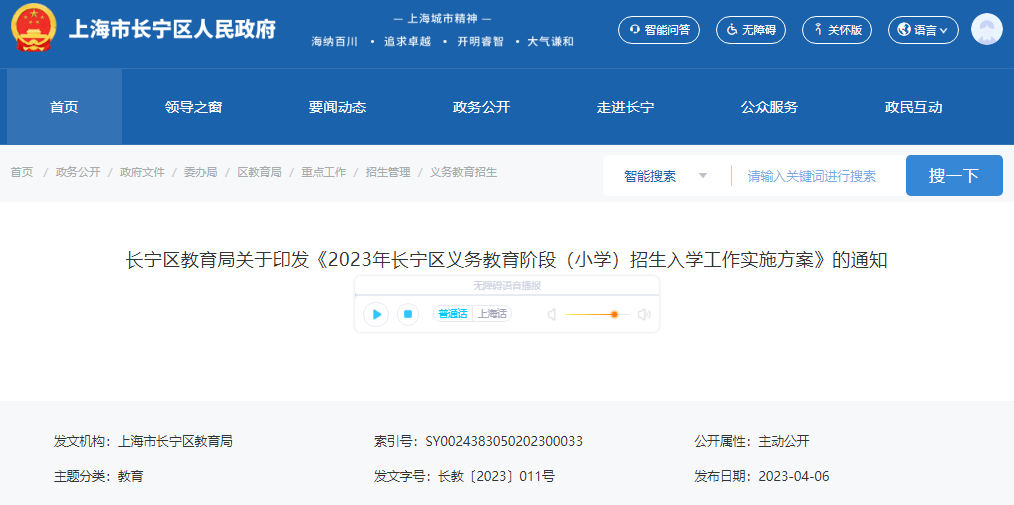Screen dimensions: 1014x505
Task: Click the national emblem logo
Action: click(x=34, y=30)
